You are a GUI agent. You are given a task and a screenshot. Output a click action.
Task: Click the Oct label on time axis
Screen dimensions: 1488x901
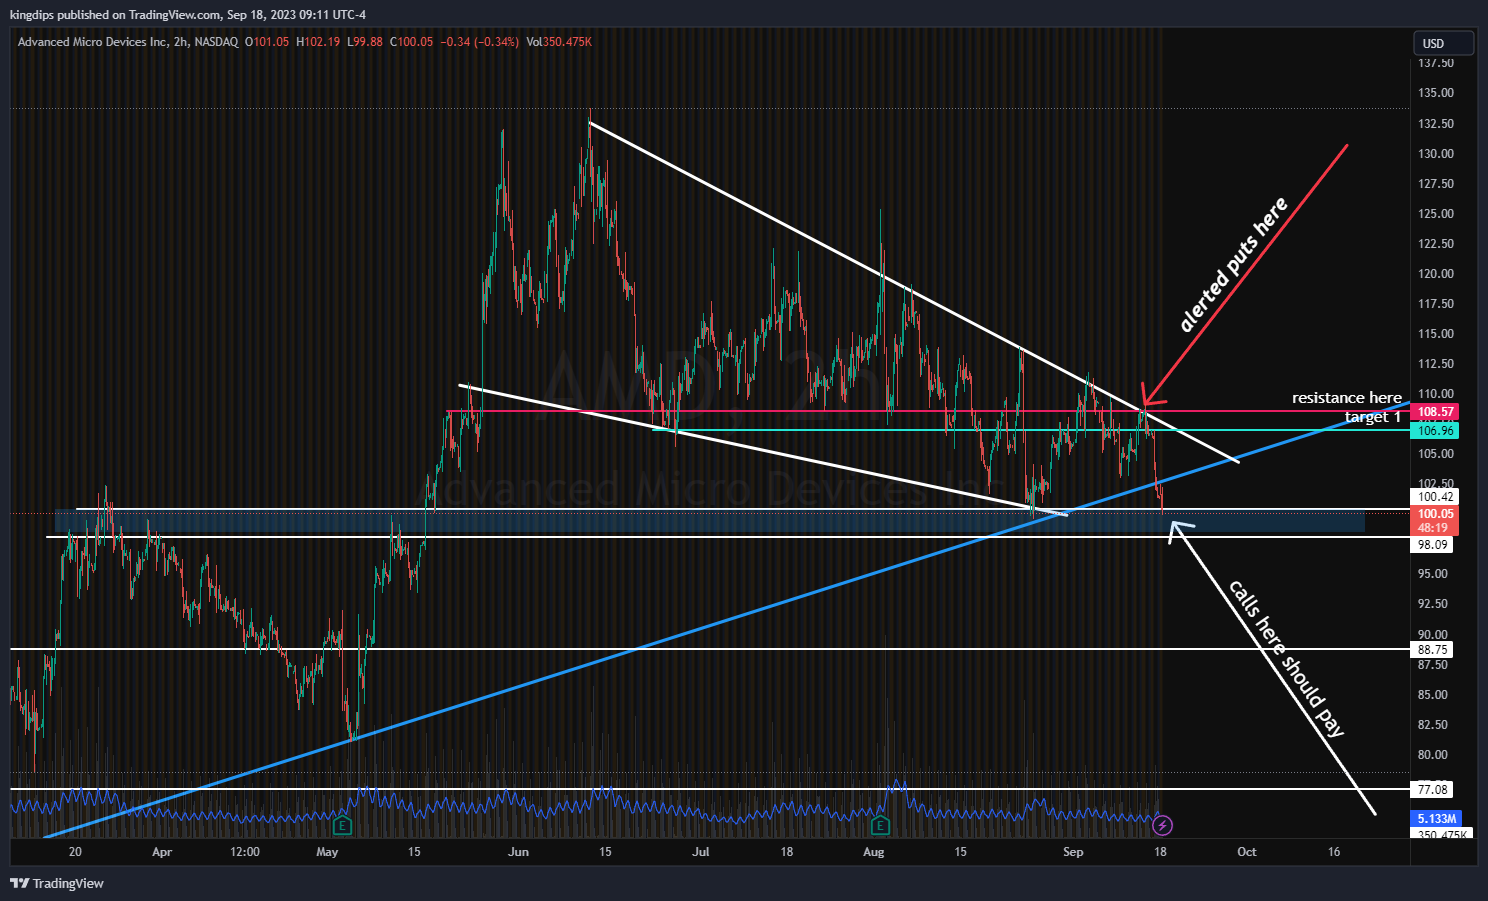point(1247,852)
